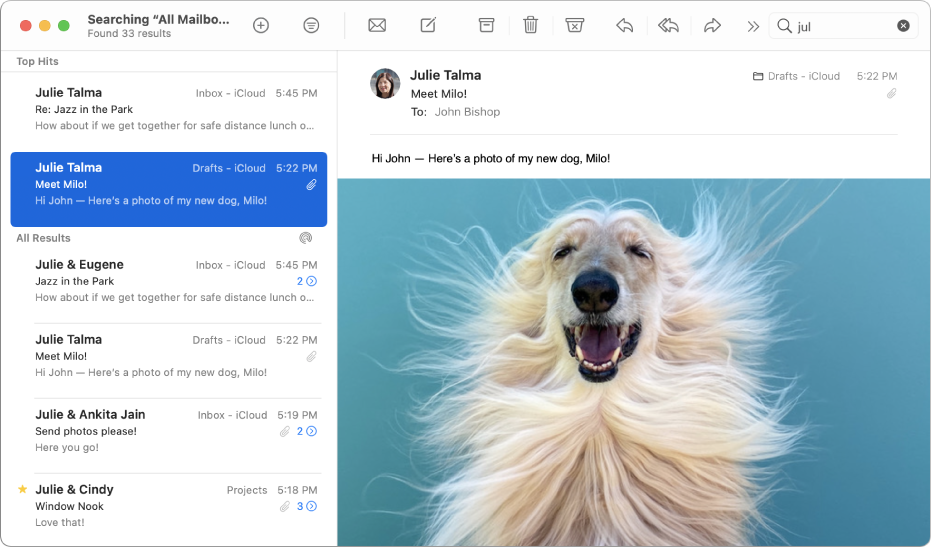Close the Mail window

point(26,26)
